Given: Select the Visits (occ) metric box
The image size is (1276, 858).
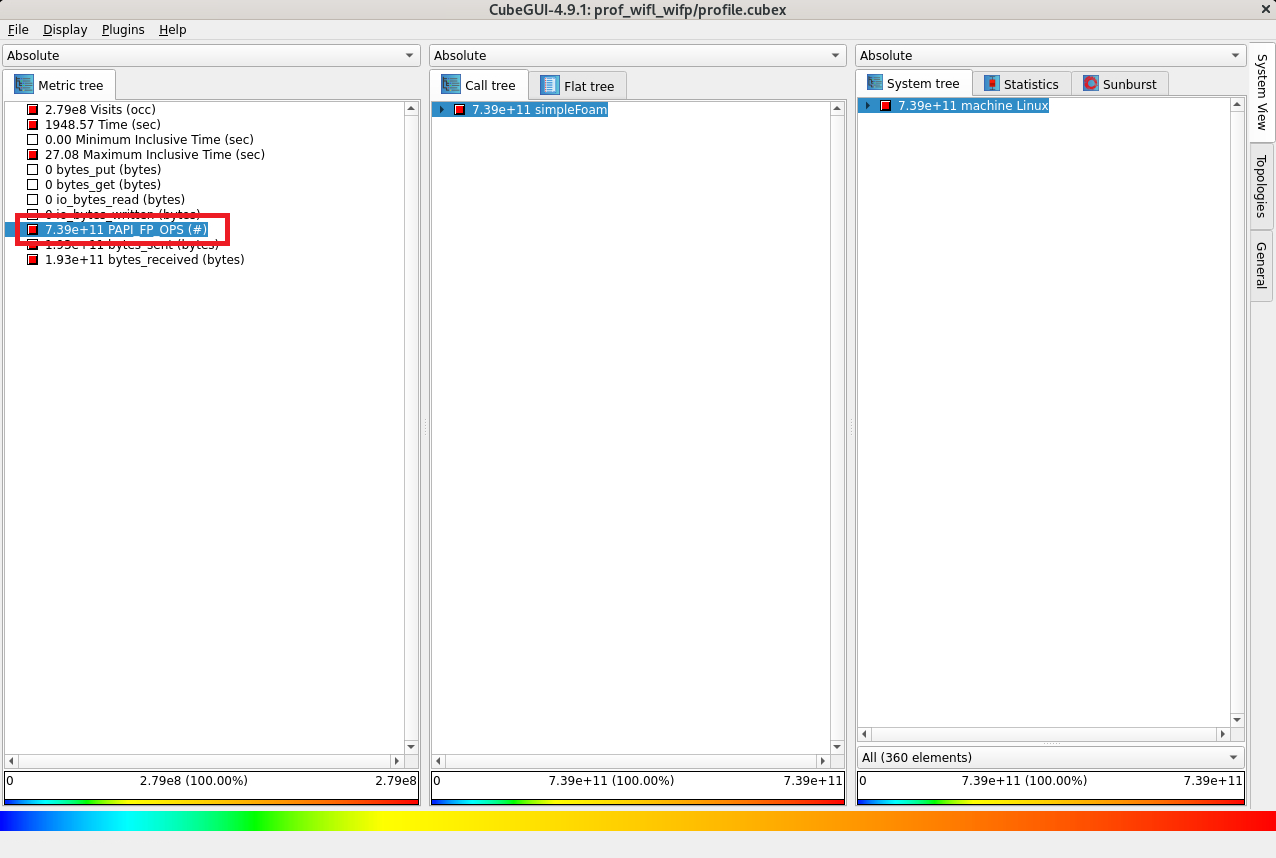Looking at the screenshot, I should point(33,110).
